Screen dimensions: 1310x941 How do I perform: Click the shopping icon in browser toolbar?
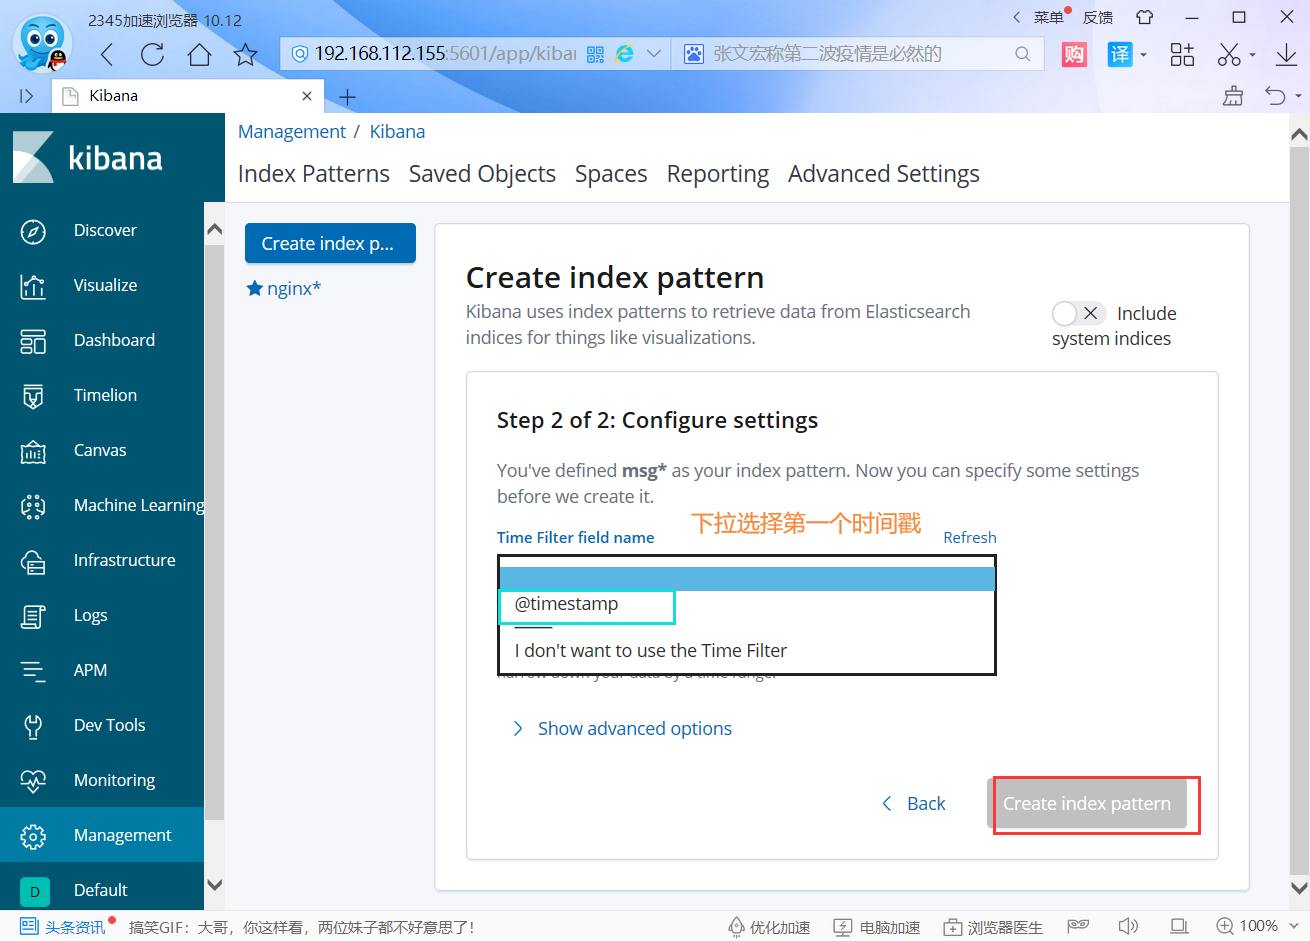click(x=1074, y=54)
